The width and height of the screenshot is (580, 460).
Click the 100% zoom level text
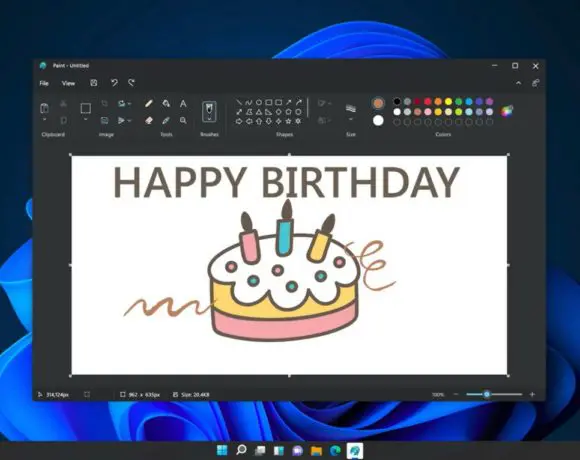tap(438, 395)
